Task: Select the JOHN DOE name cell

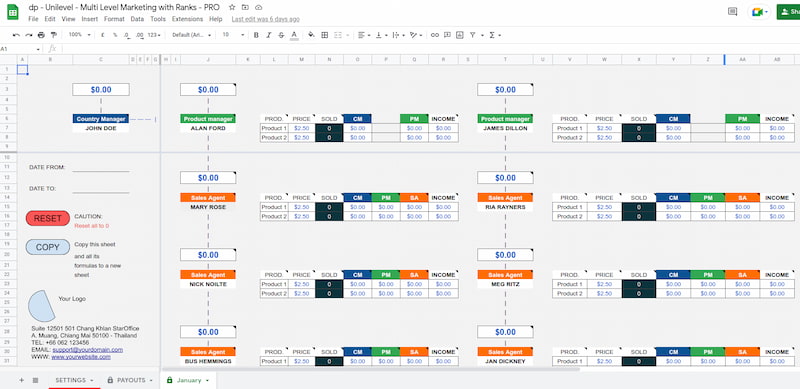Action: coord(101,128)
